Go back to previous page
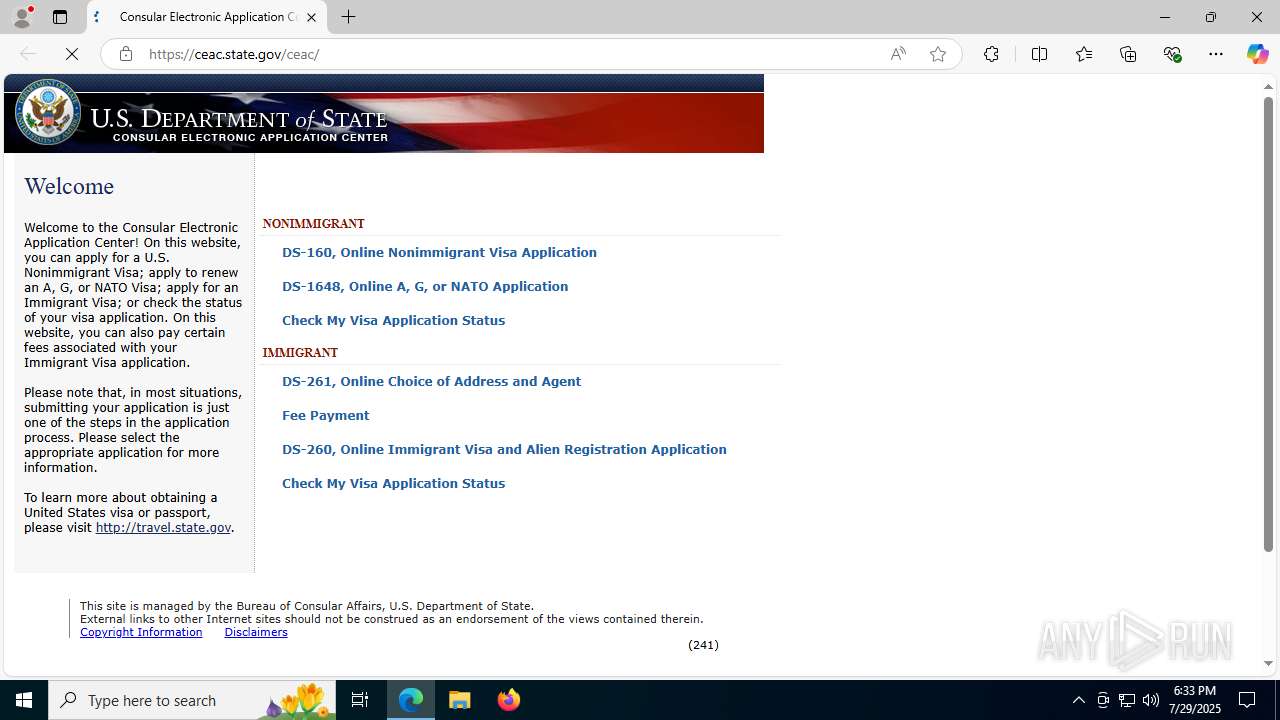This screenshot has width=1280, height=720. click(28, 54)
